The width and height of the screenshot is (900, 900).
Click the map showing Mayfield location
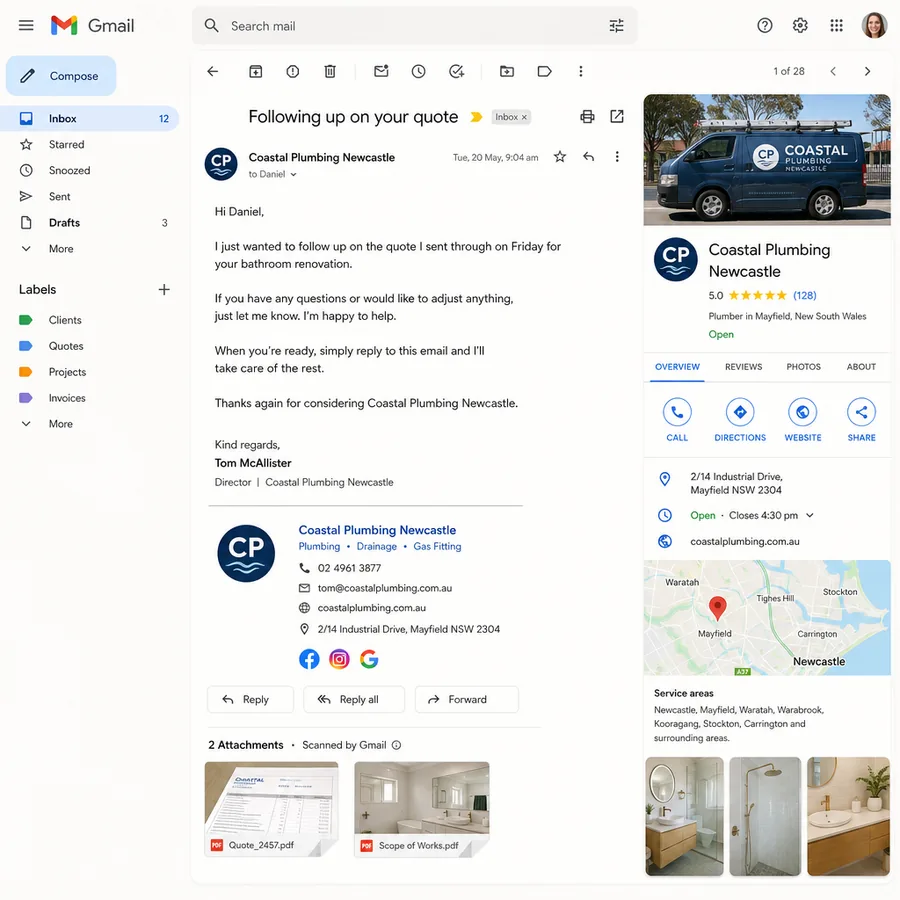(x=767, y=618)
